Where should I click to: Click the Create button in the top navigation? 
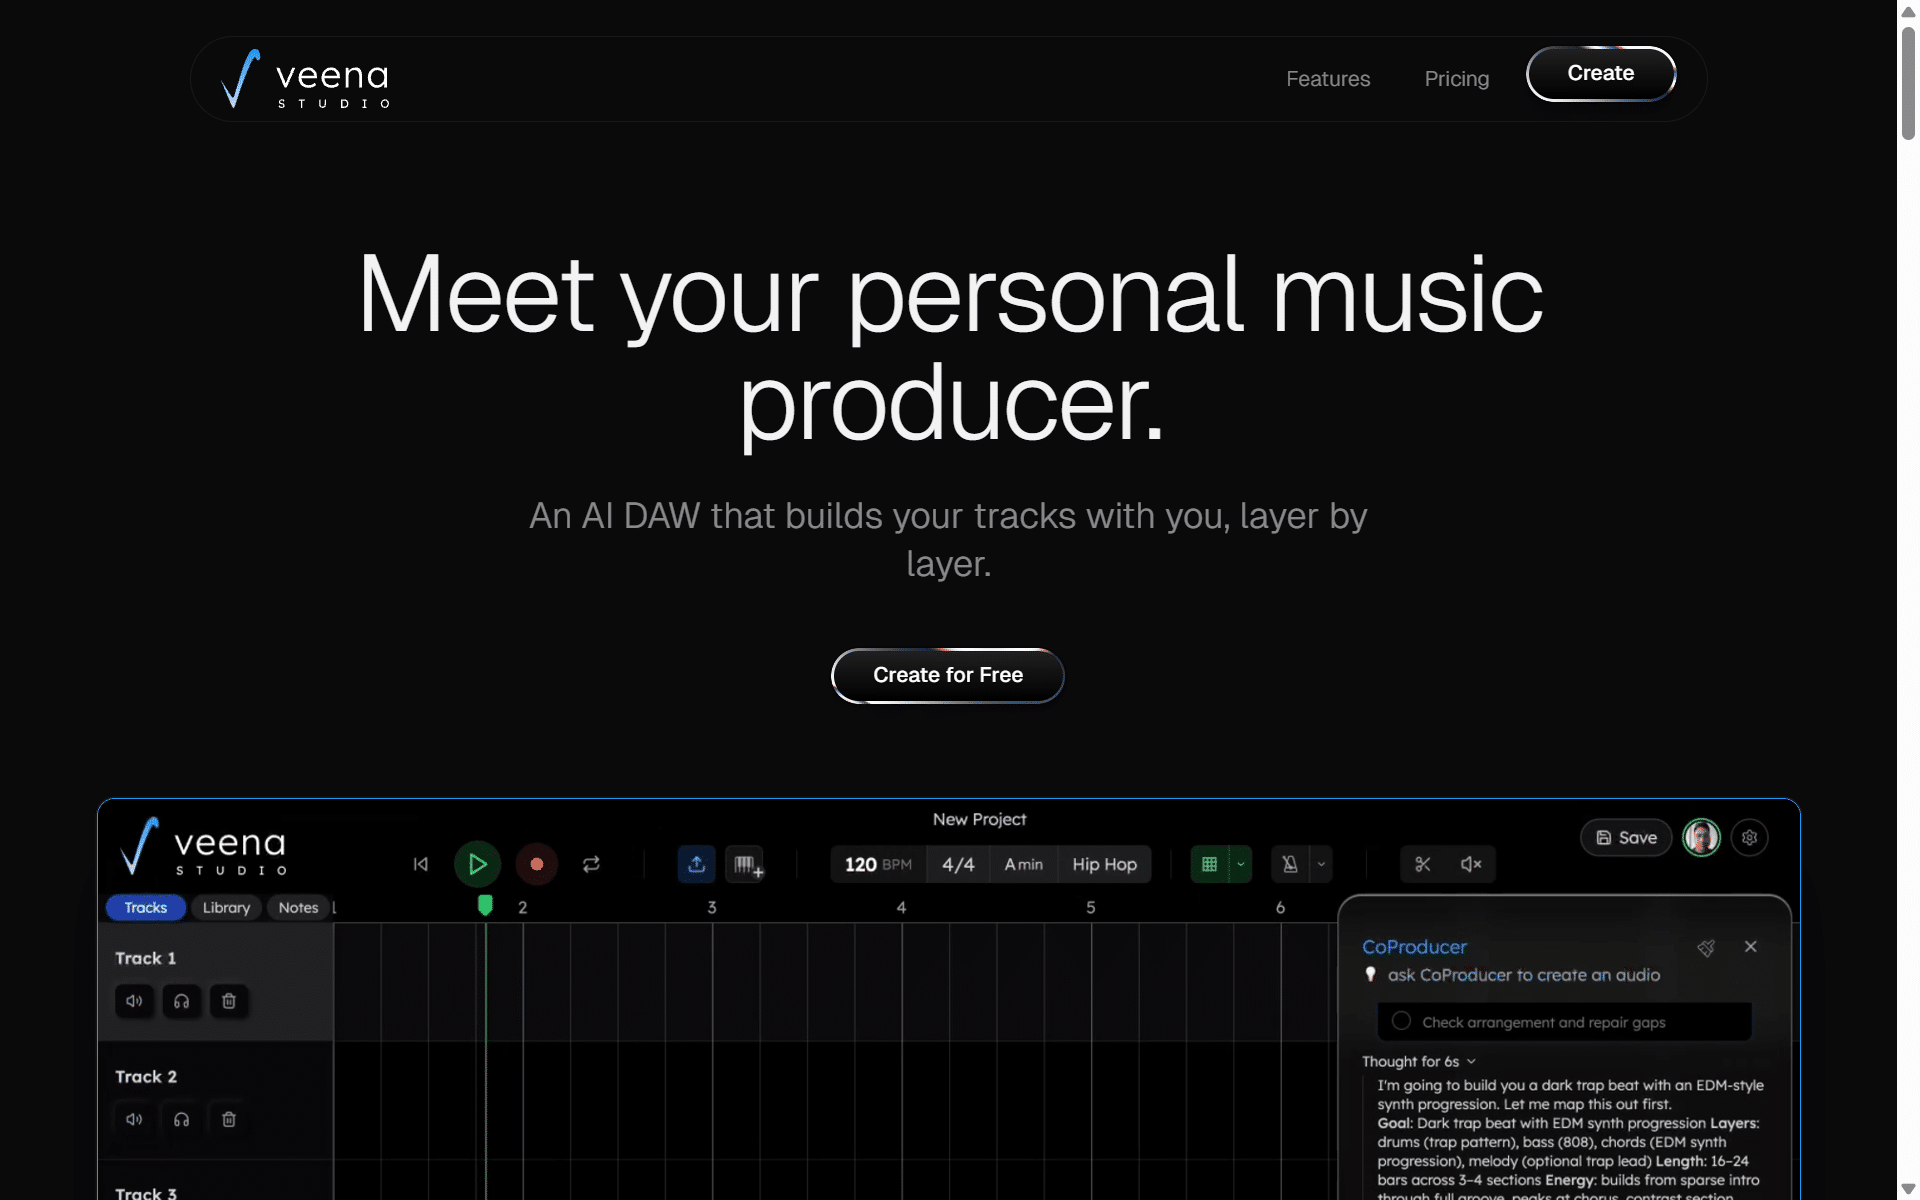tap(1601, 74)
